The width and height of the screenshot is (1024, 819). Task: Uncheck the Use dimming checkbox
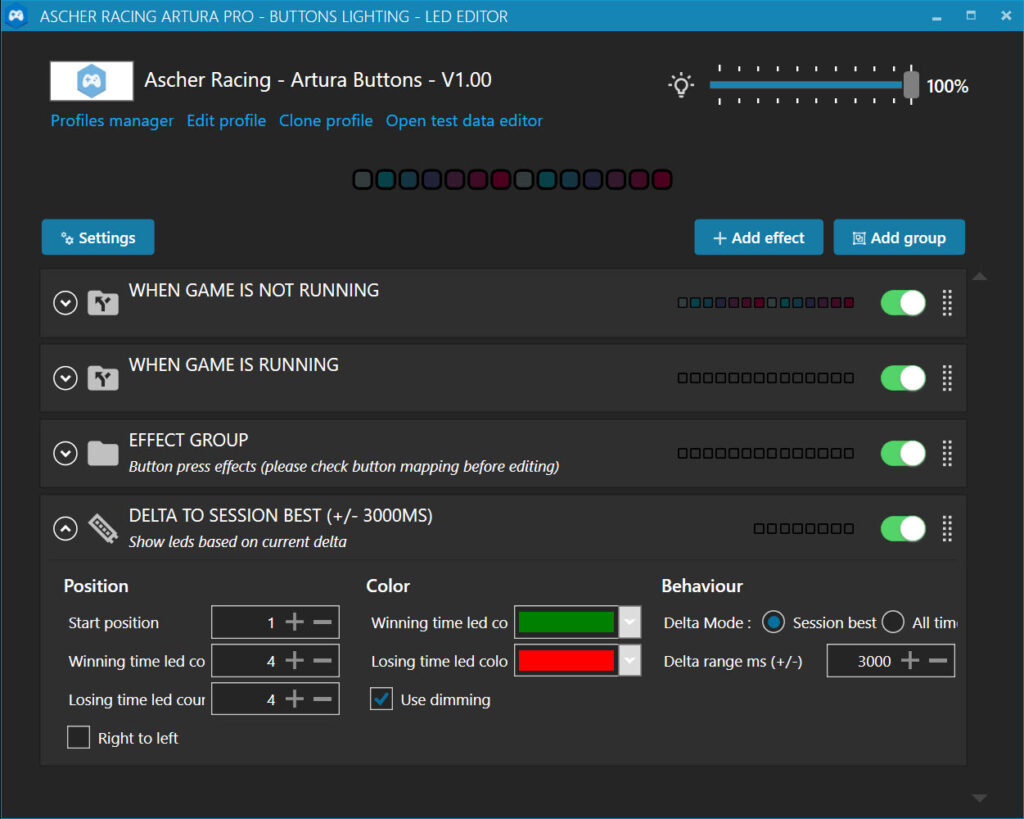coord(381,699)
